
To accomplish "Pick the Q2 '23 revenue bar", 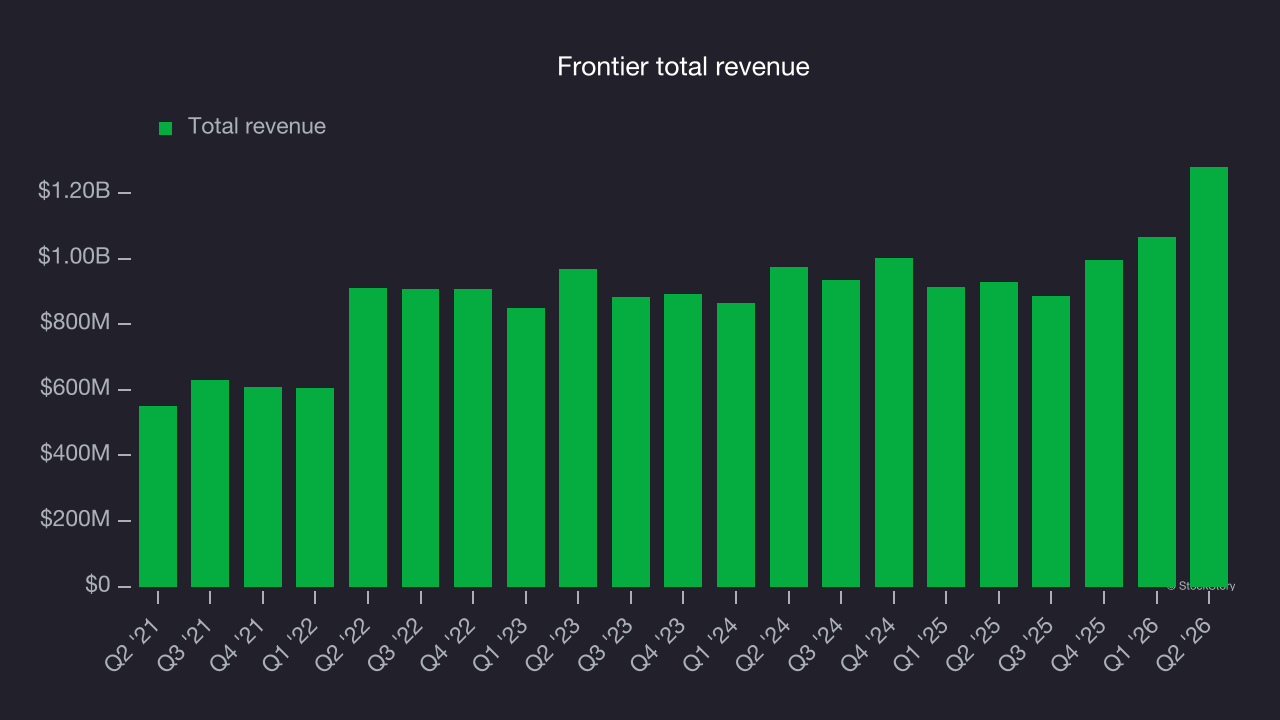I will pos(578,428).
